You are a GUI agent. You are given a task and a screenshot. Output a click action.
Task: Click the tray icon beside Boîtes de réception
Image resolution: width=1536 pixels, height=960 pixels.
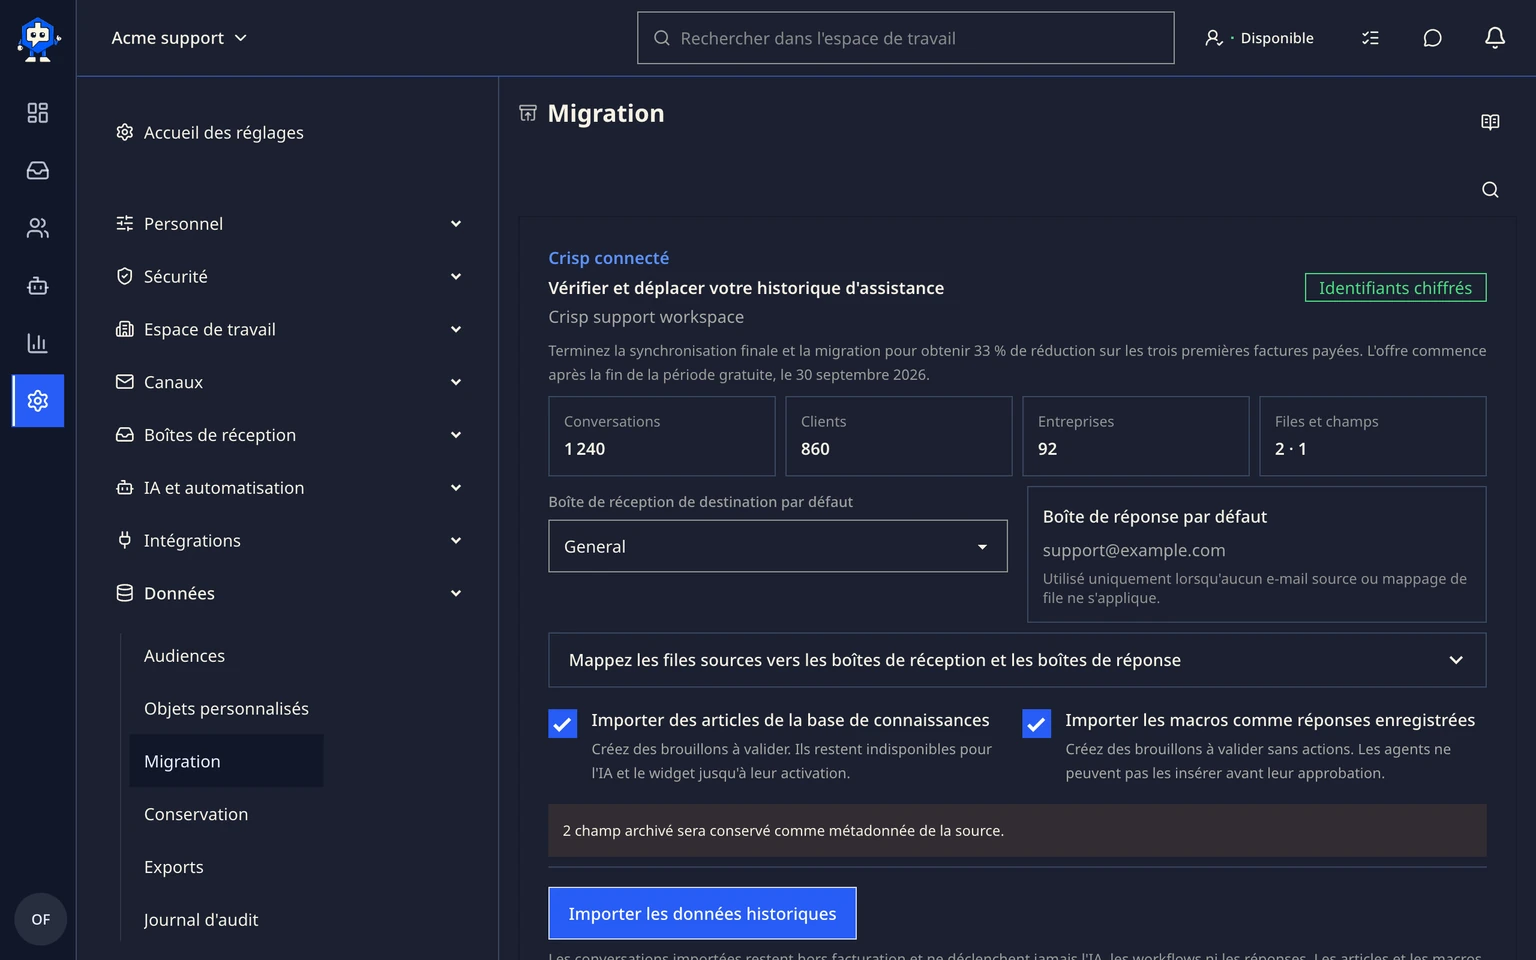[x=125, y=435]
